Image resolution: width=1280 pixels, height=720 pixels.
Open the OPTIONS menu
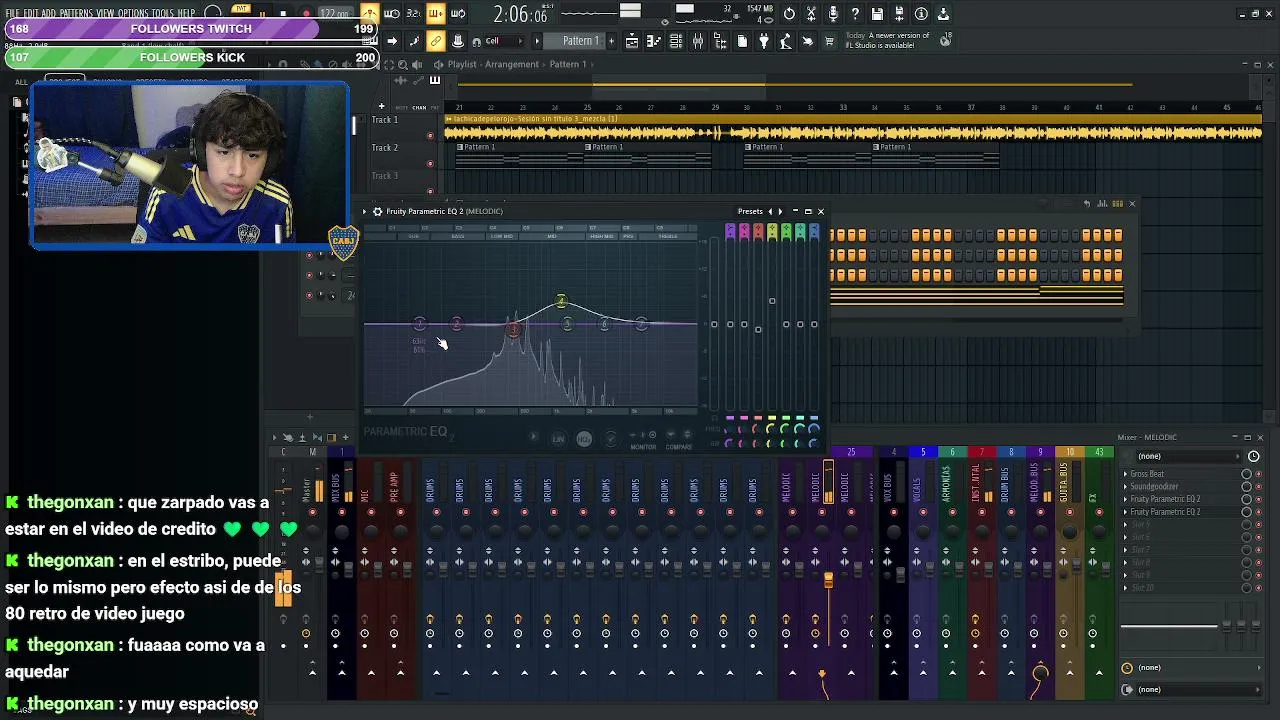pos(133,14)
